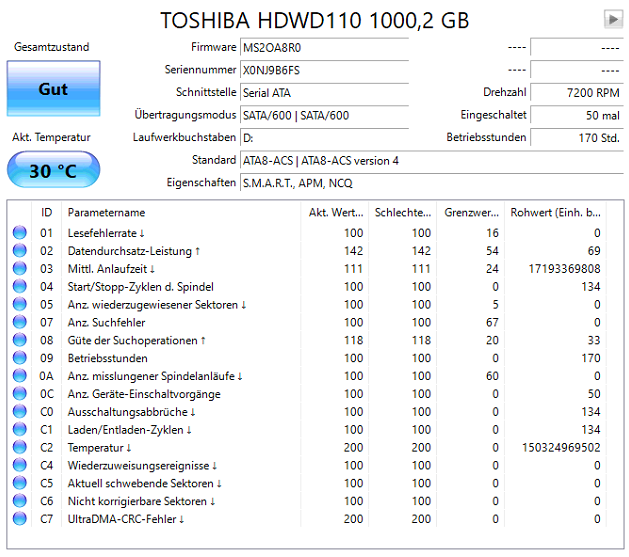The height and width of the screenshot is (557, 629).
Task: Click the next disk arrow button
Action: pyautogui.click(x=613, y=19)
